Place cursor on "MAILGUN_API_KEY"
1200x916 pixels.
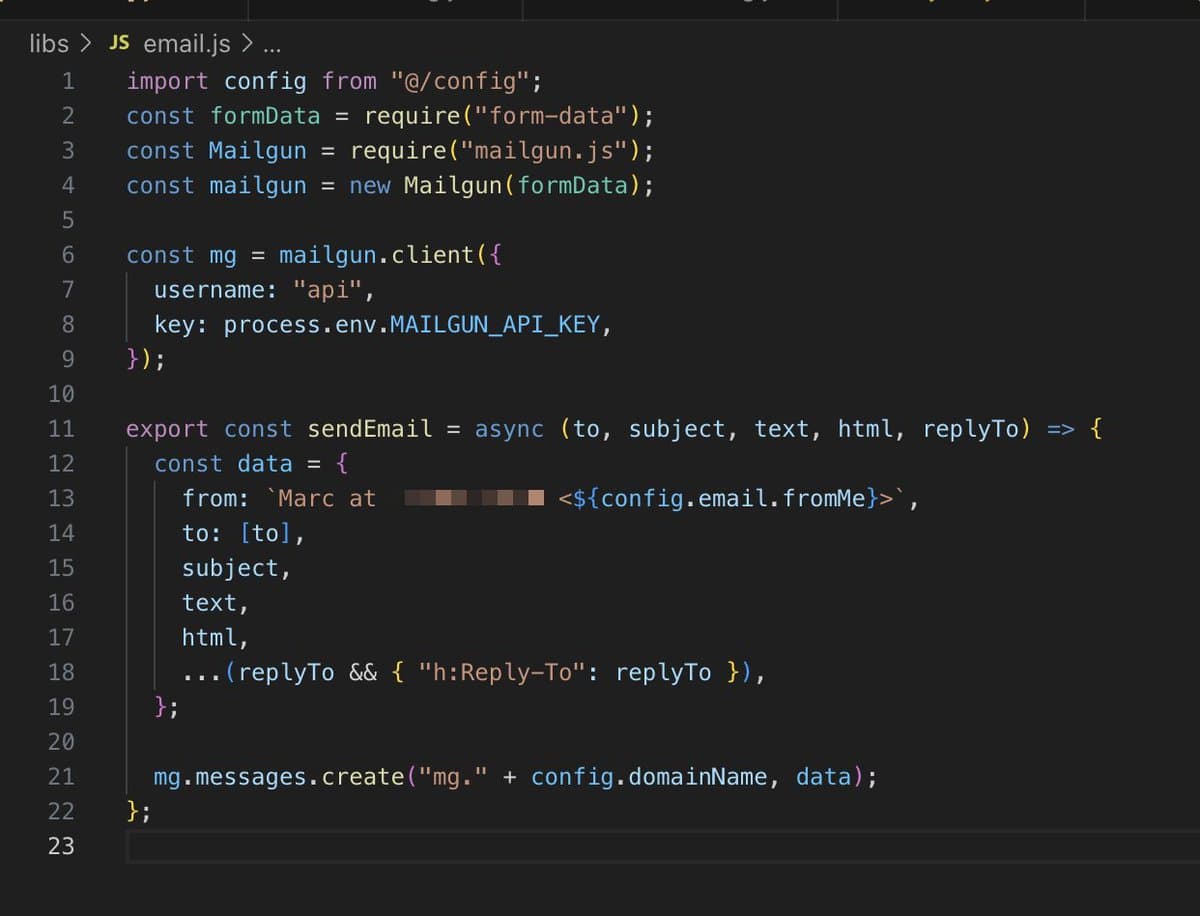[x=495, y=325]
